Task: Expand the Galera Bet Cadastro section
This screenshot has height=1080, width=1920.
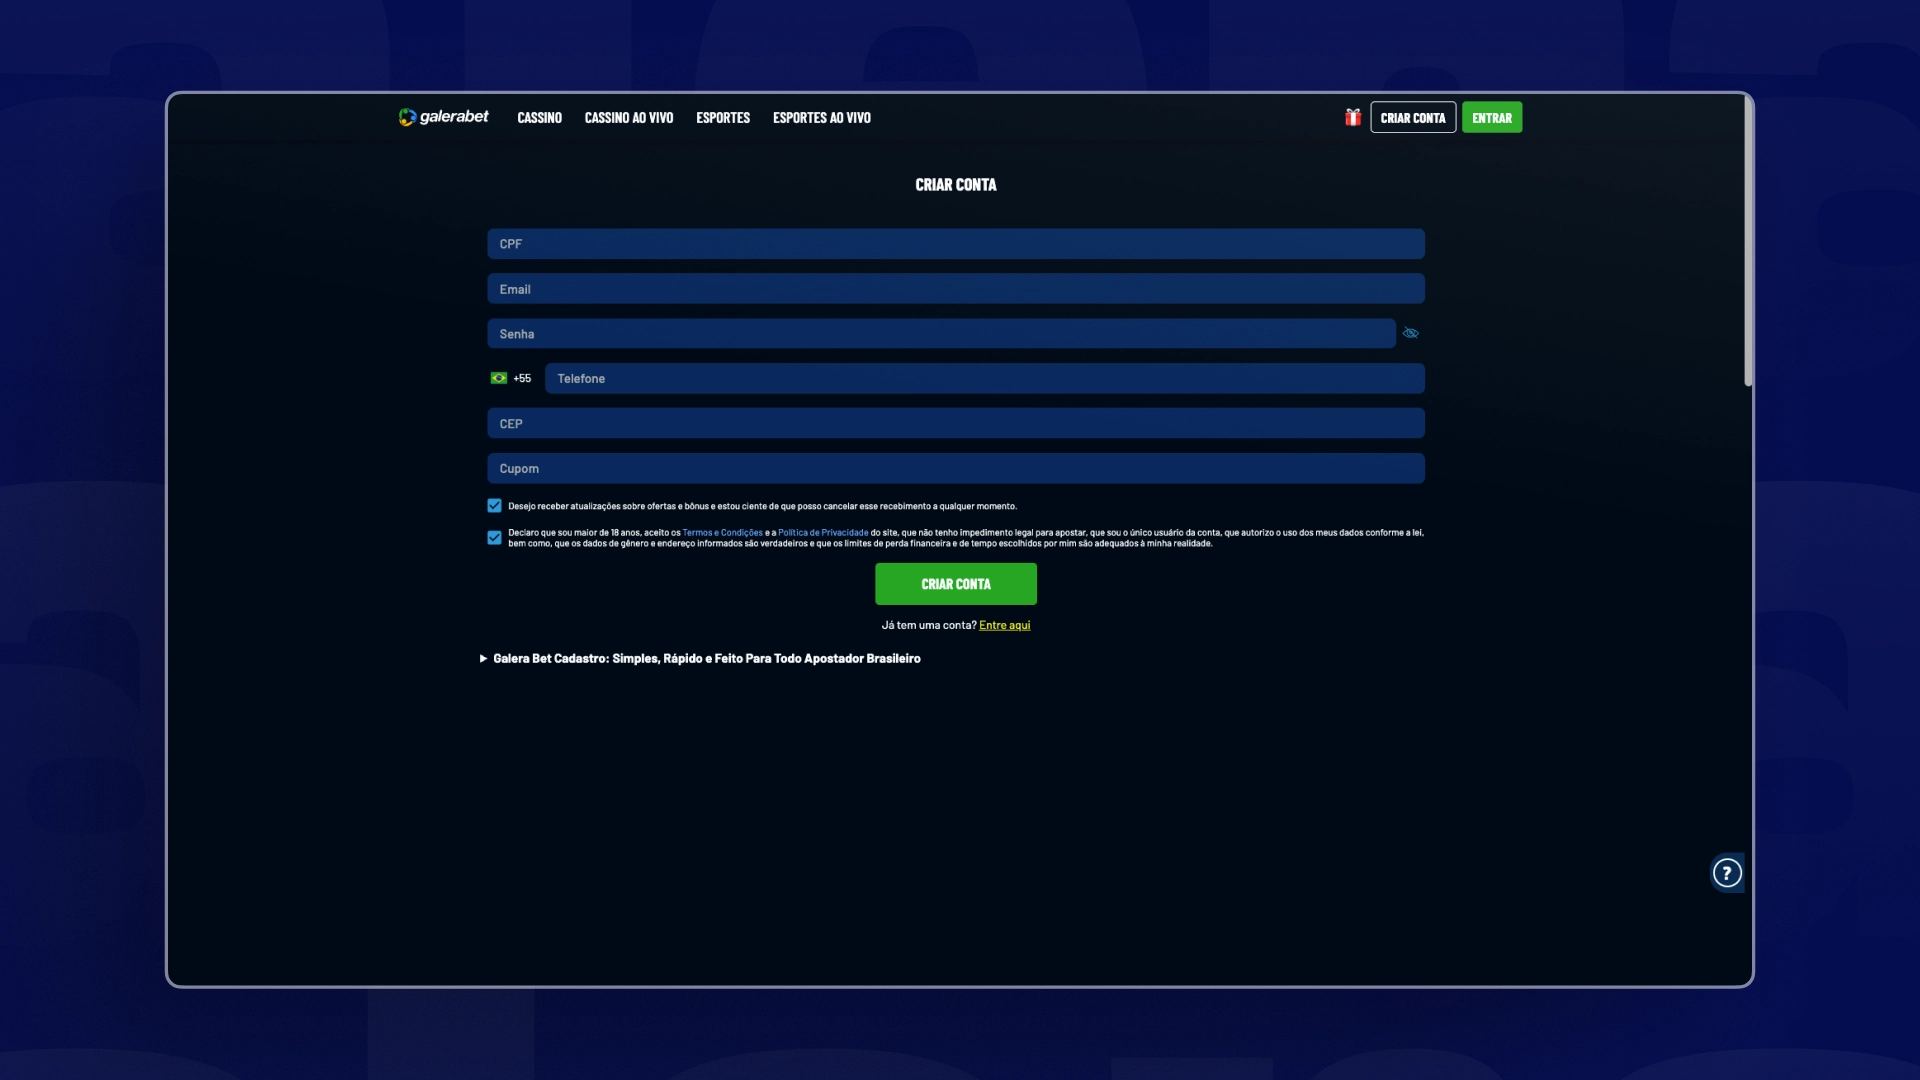Action: [700, 658]
